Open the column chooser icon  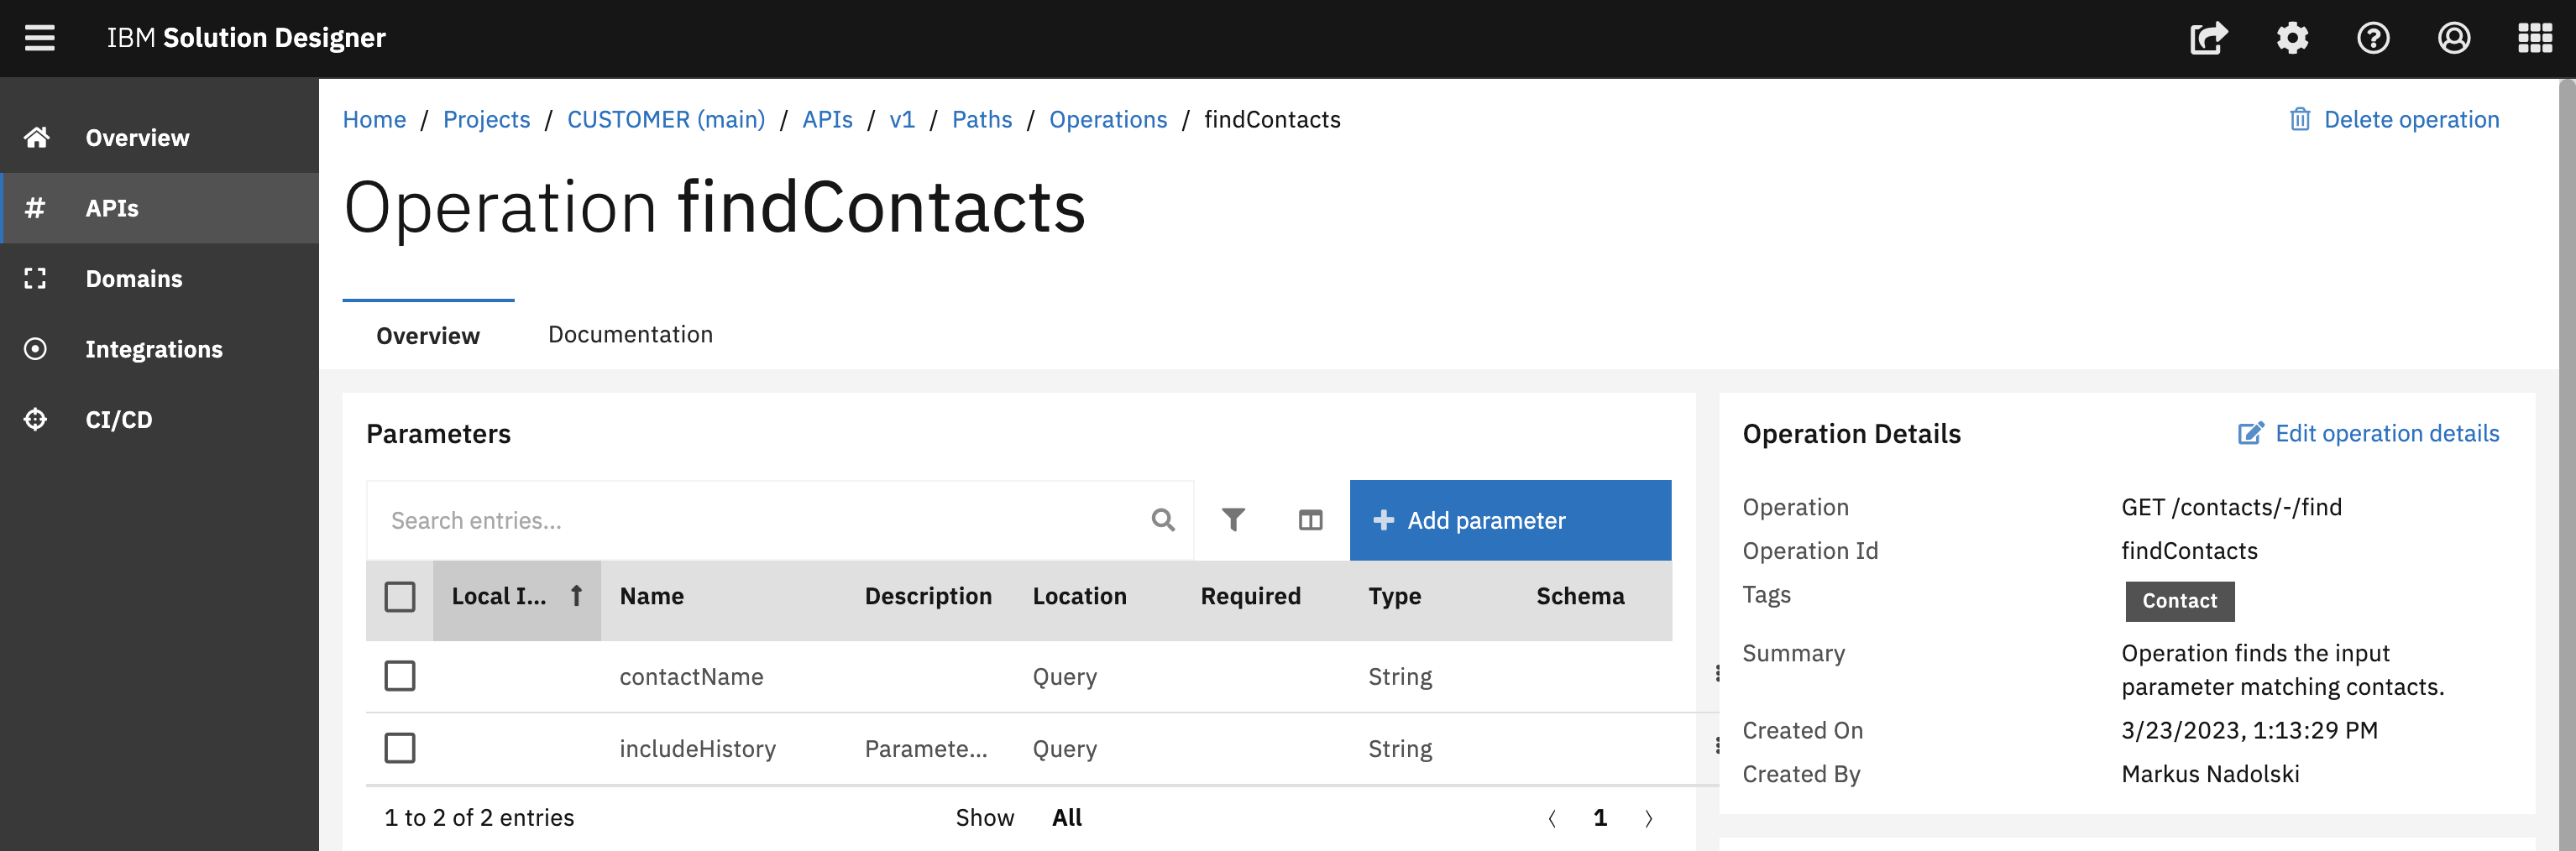[1310, 520]
